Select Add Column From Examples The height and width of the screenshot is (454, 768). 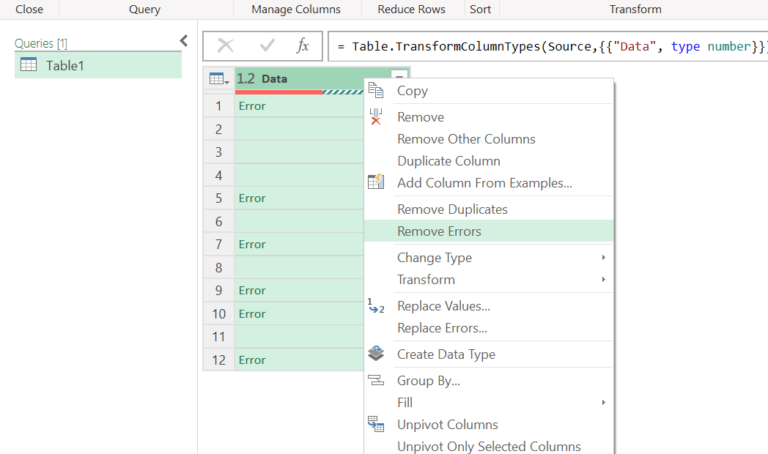coord(489,183)
